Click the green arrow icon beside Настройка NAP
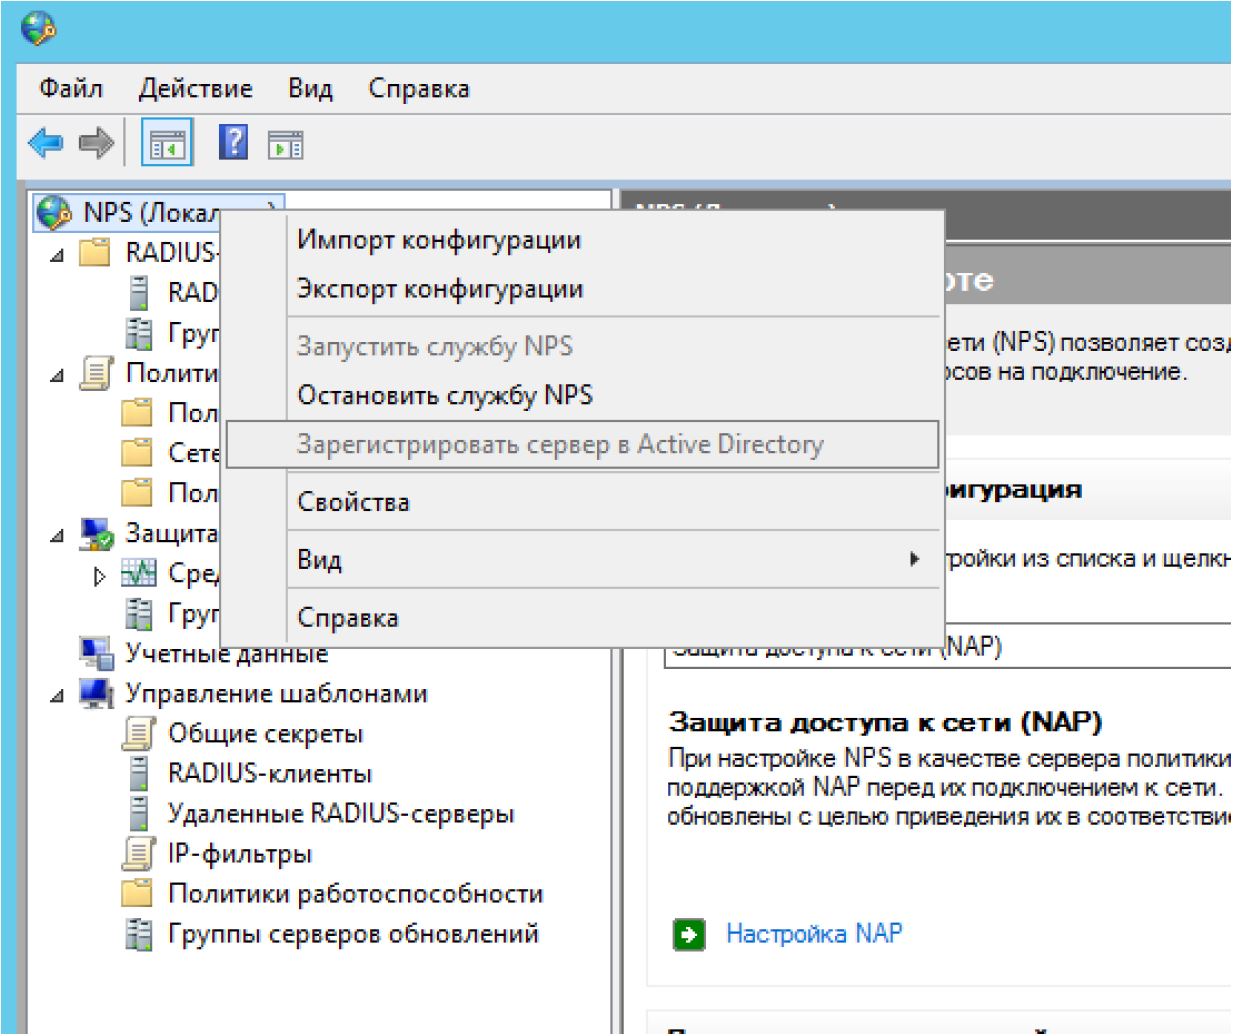Viewport: 1233px width, 1036px height. coord(689,934)
